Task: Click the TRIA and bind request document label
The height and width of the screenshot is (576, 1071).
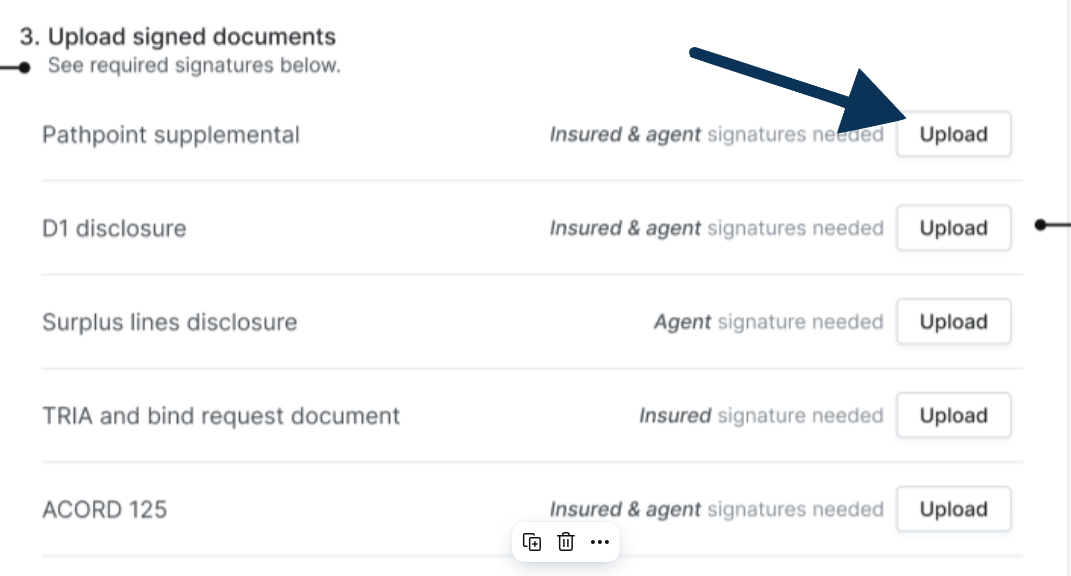Action: click(x=221, y=416)
